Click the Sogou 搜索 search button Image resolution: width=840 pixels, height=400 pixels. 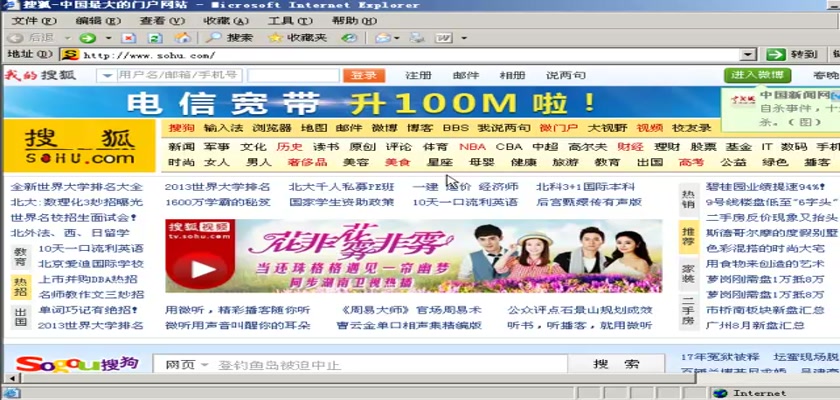[616, 365]
